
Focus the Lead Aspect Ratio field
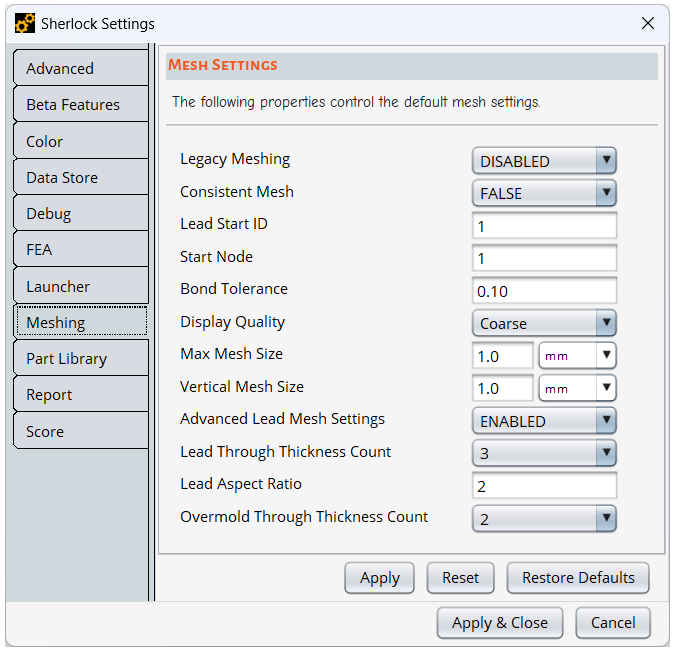tap(544, 486)
